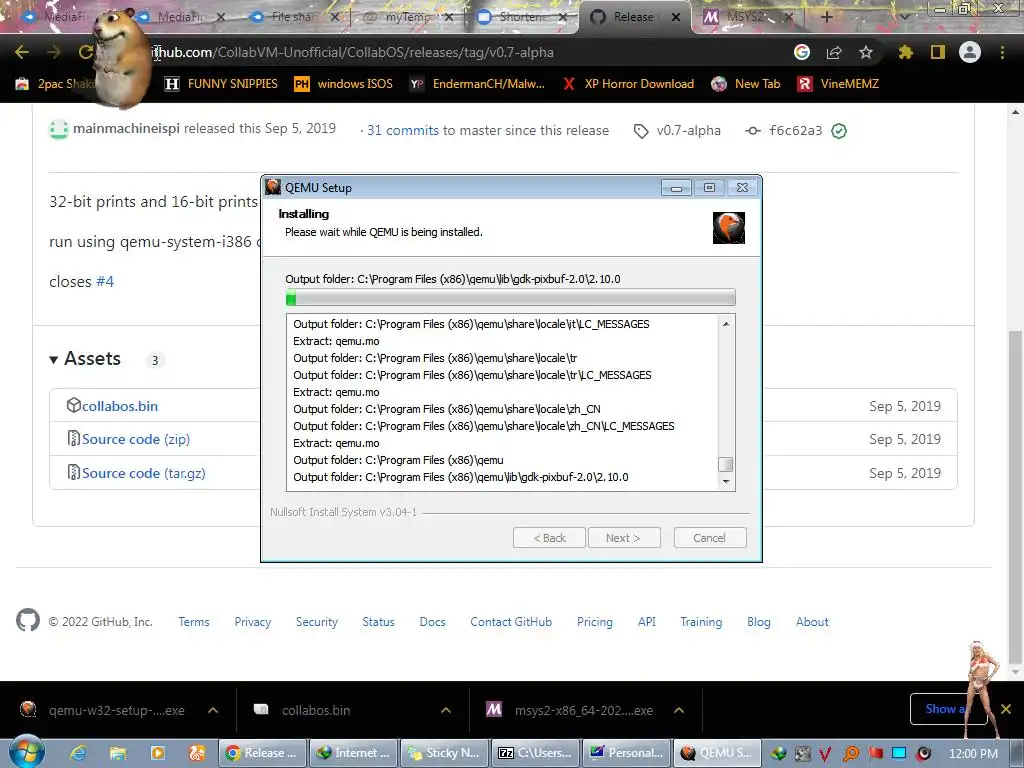Close the Release GitHub tab
Image resolution: width=1024 pixels, height=768 pixels.
[676, 17]
